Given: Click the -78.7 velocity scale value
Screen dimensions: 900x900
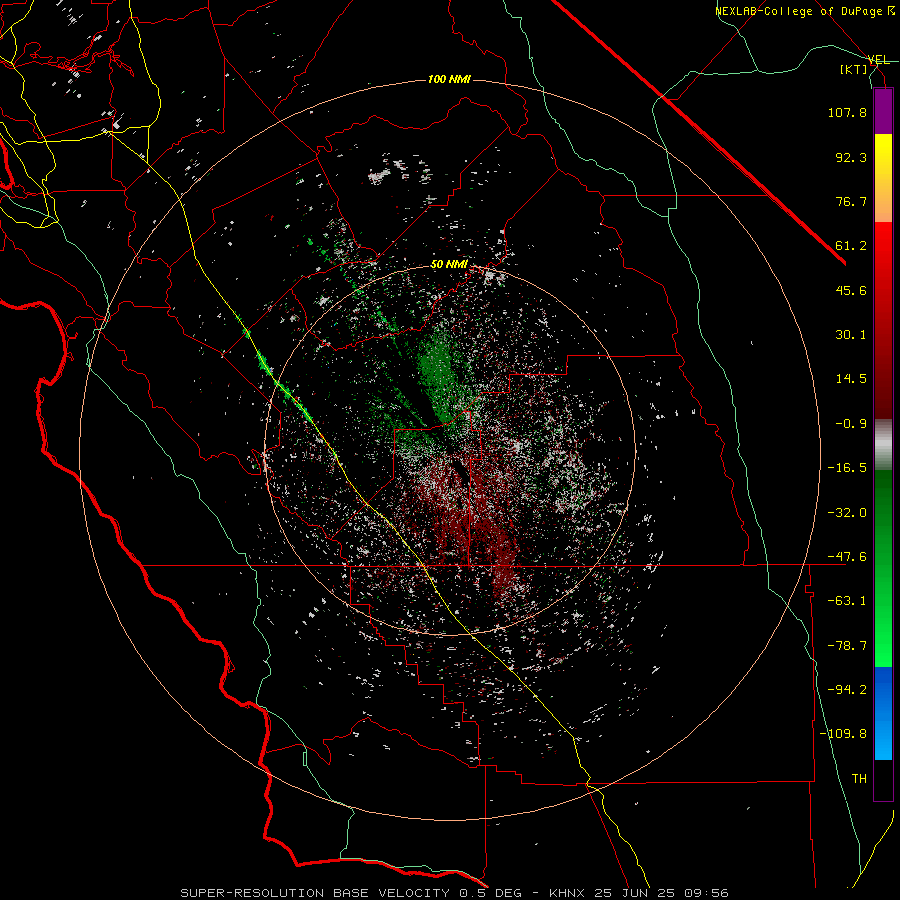Looking at the screenshot, I should click(x=847, y=646).
